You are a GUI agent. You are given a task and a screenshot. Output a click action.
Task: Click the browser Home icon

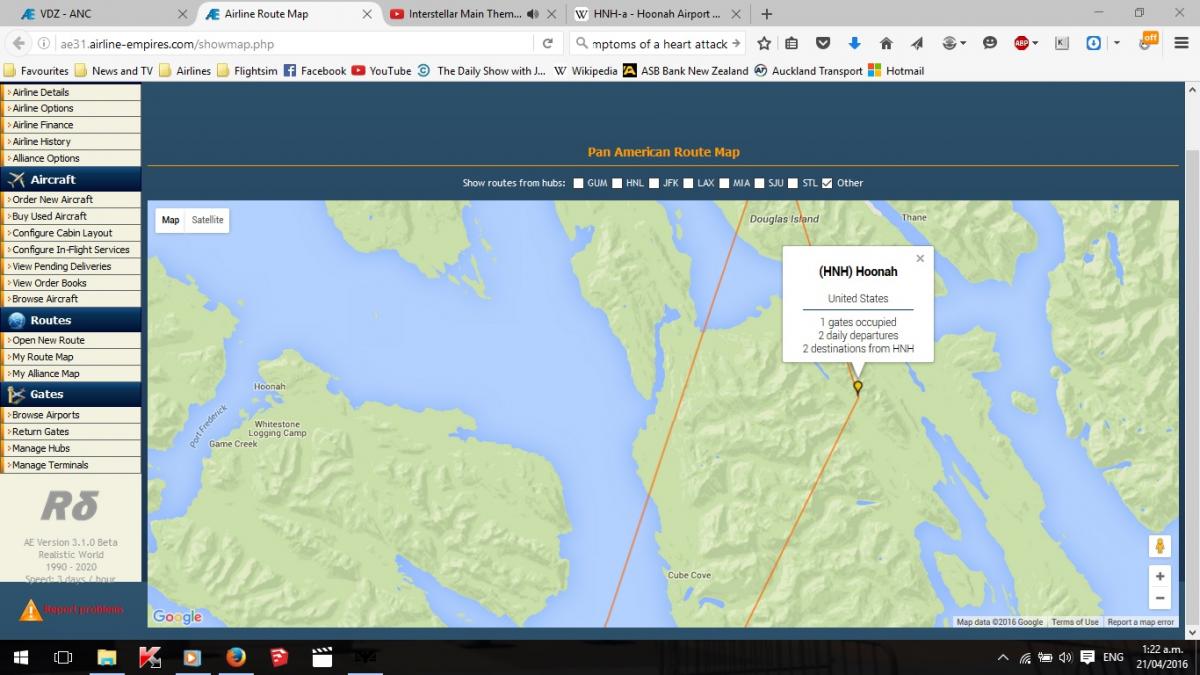(x=885, y=43)
